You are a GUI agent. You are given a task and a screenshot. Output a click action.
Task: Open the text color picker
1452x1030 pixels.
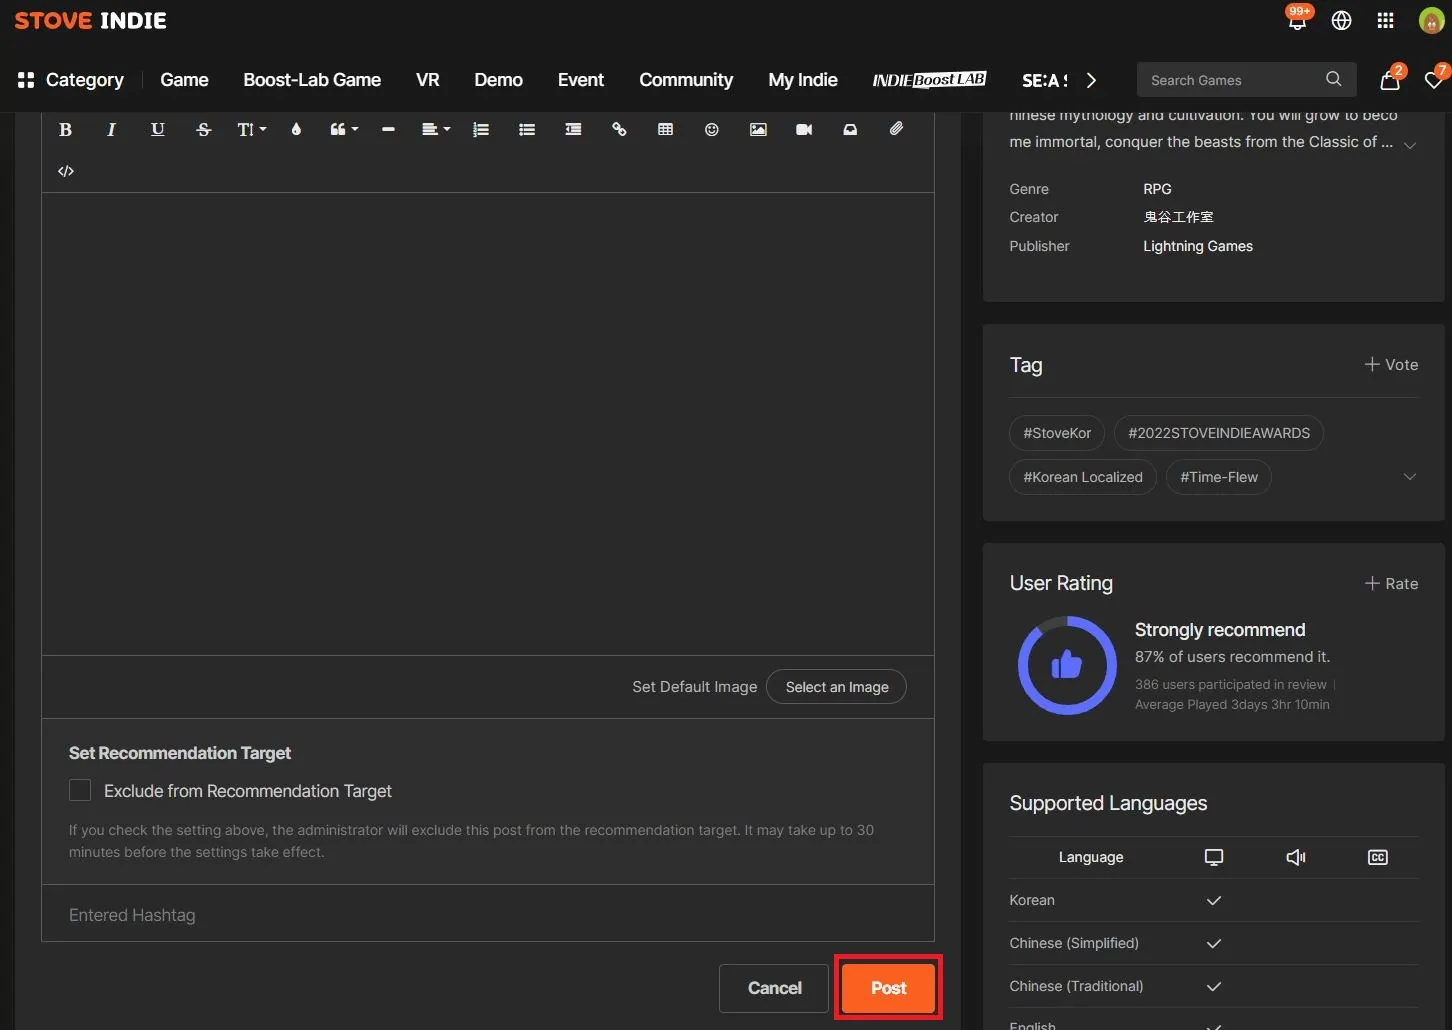[296, 129]
